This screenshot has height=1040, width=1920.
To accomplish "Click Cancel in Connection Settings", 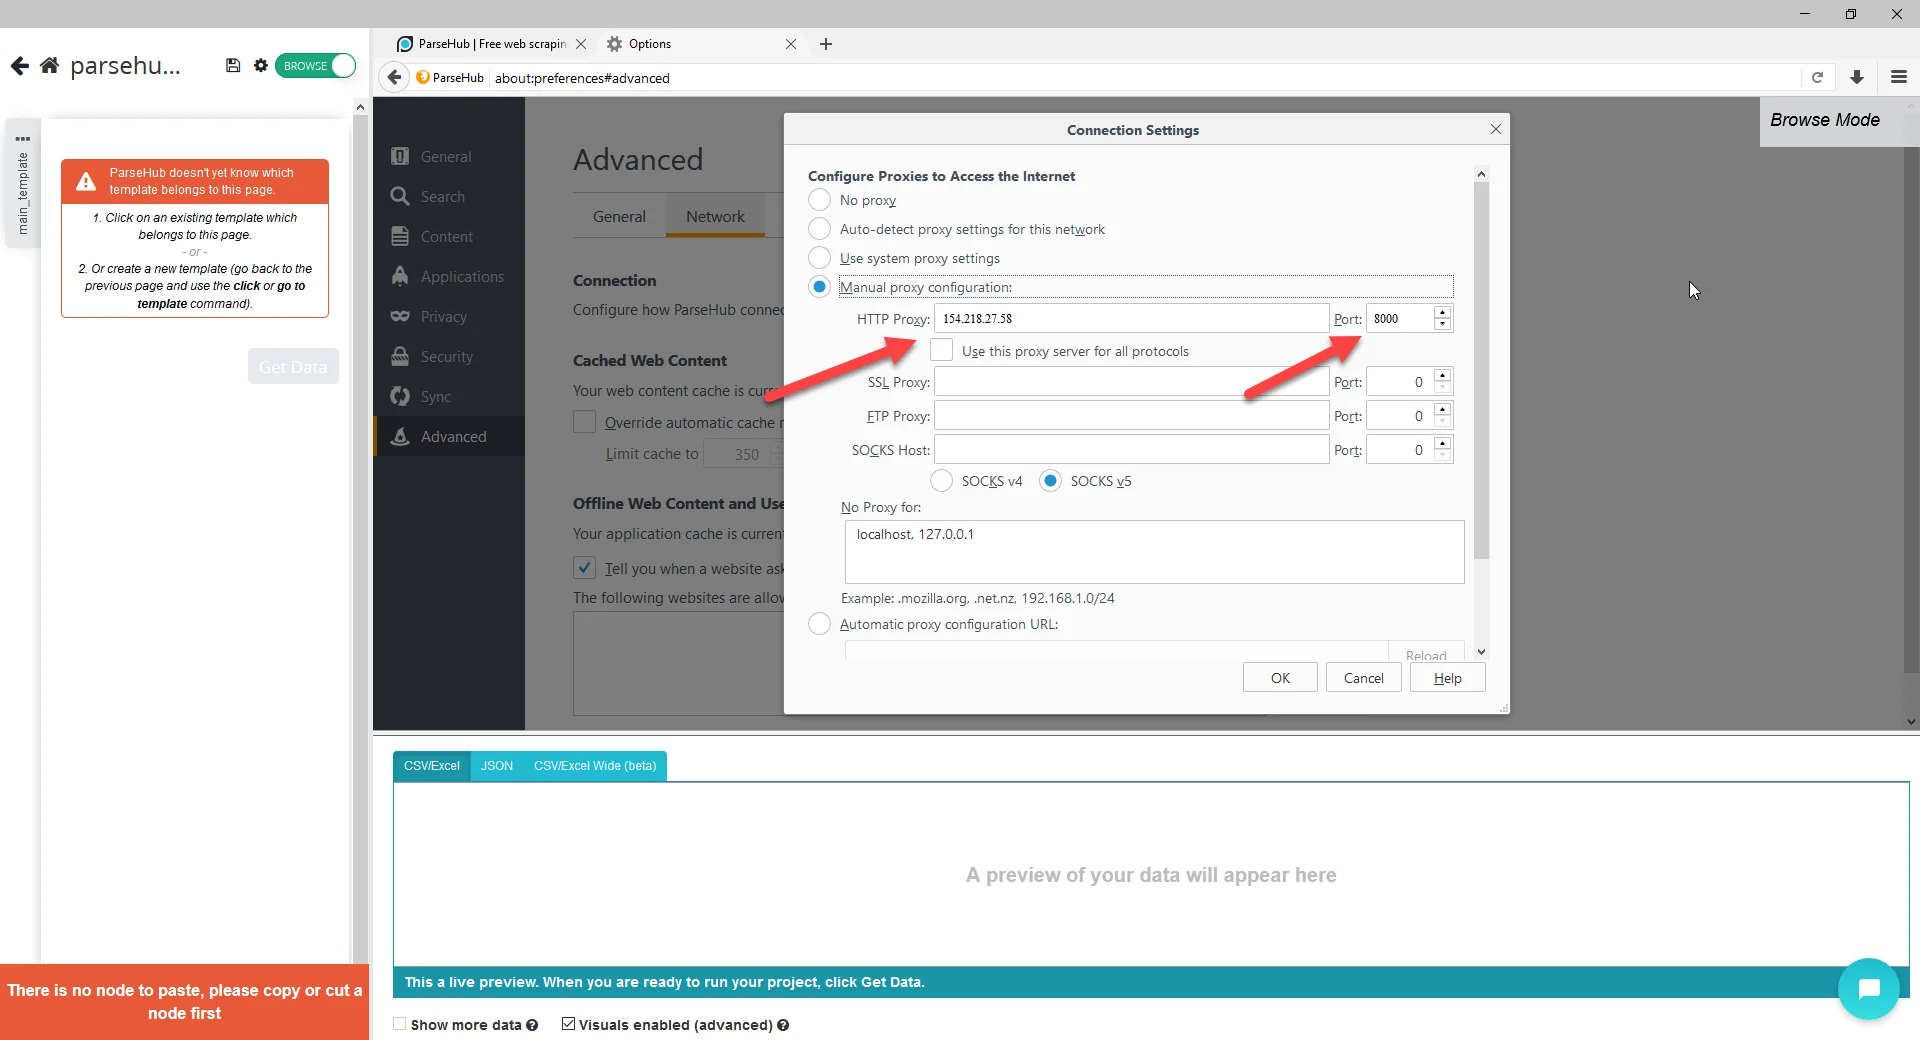I will tap(1363, 678).
